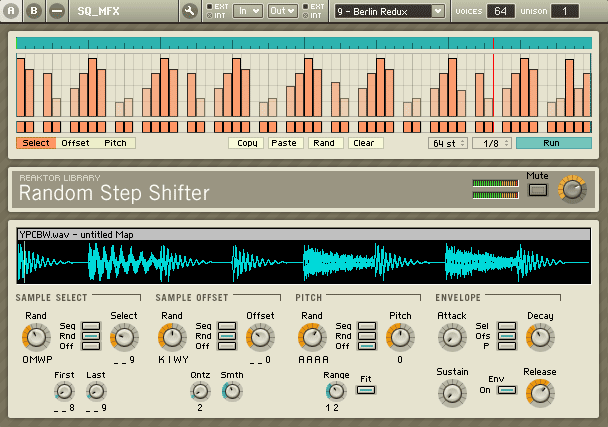Open the In routing dropdown
The image size is (608, 427).
247,11
